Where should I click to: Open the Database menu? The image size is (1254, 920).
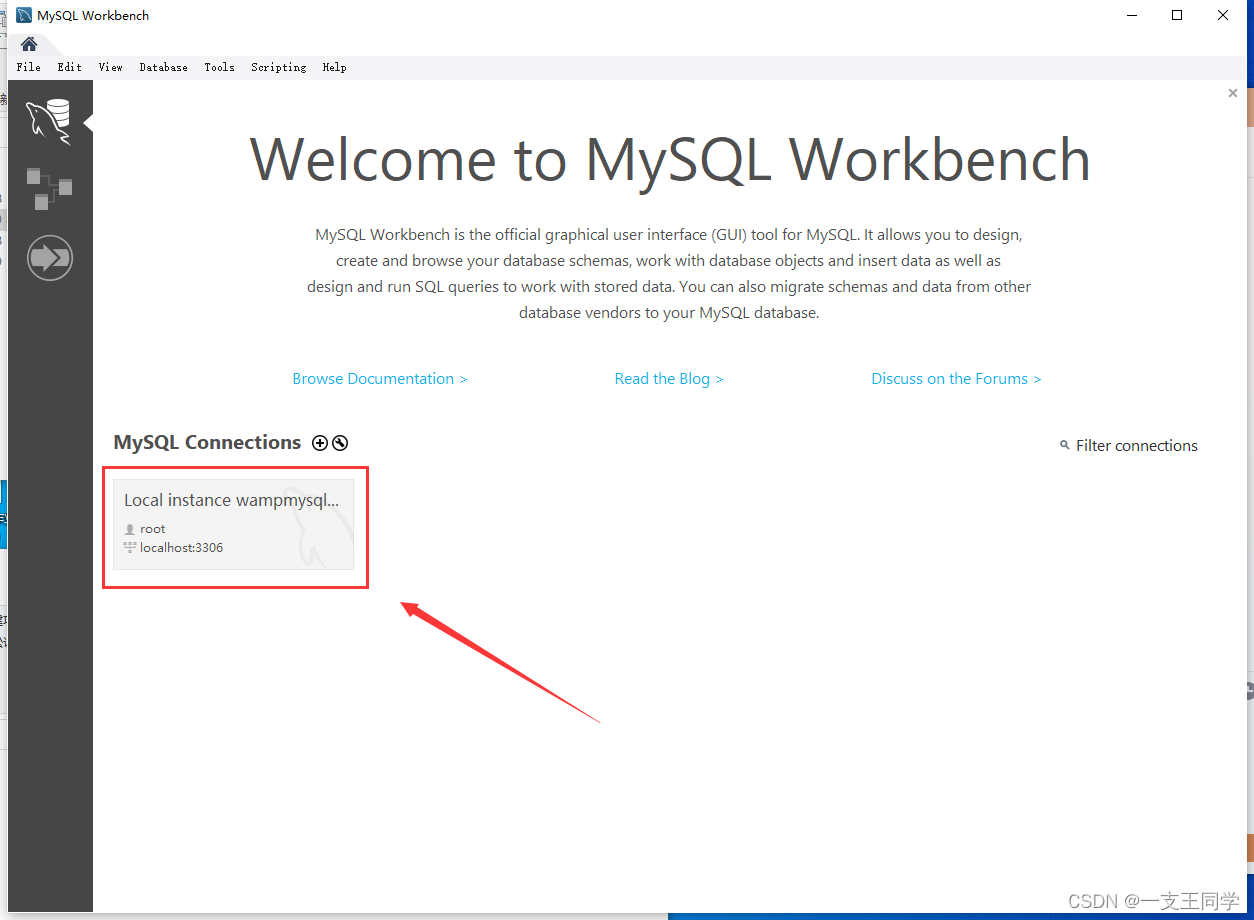(x=163, y=67)
